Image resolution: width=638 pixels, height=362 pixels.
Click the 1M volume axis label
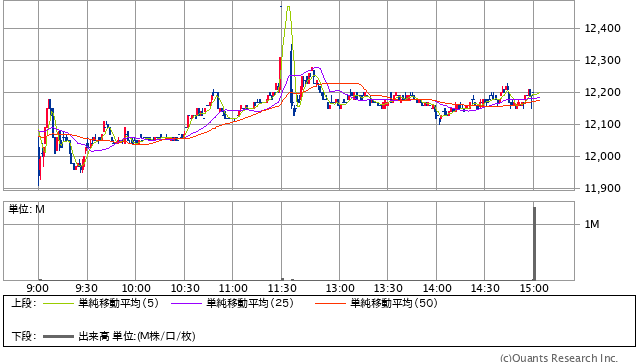pyautogui.click(x=592, y=224)
